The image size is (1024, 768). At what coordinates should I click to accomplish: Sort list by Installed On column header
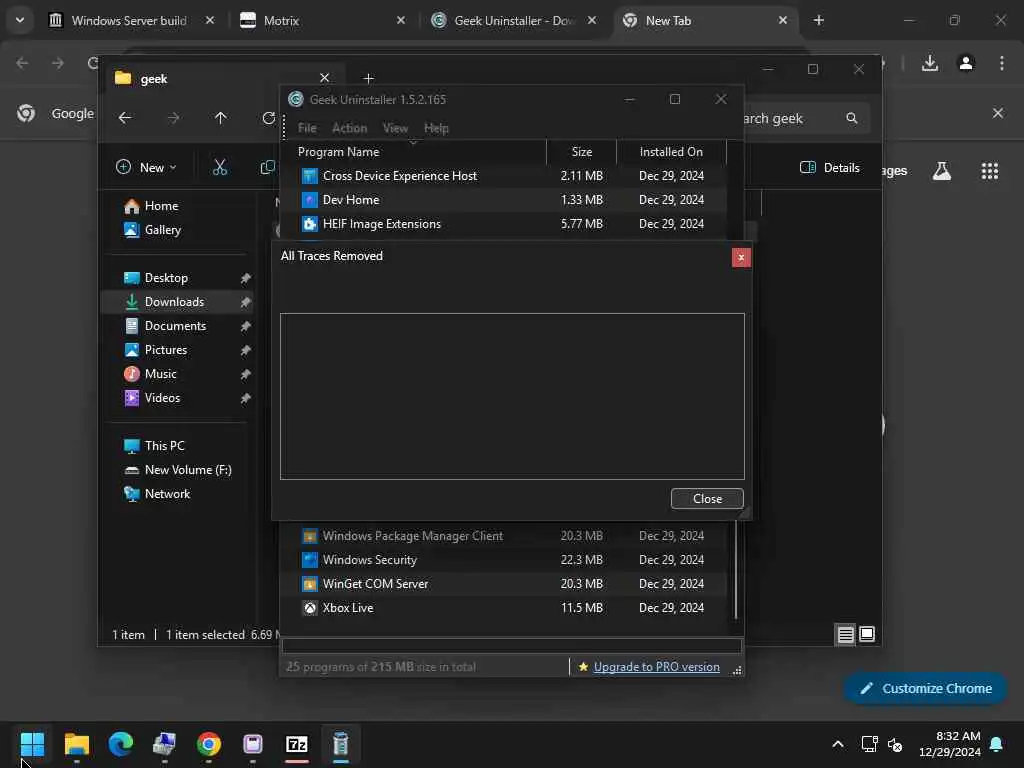pyautogui.click(x=671, y=152)
